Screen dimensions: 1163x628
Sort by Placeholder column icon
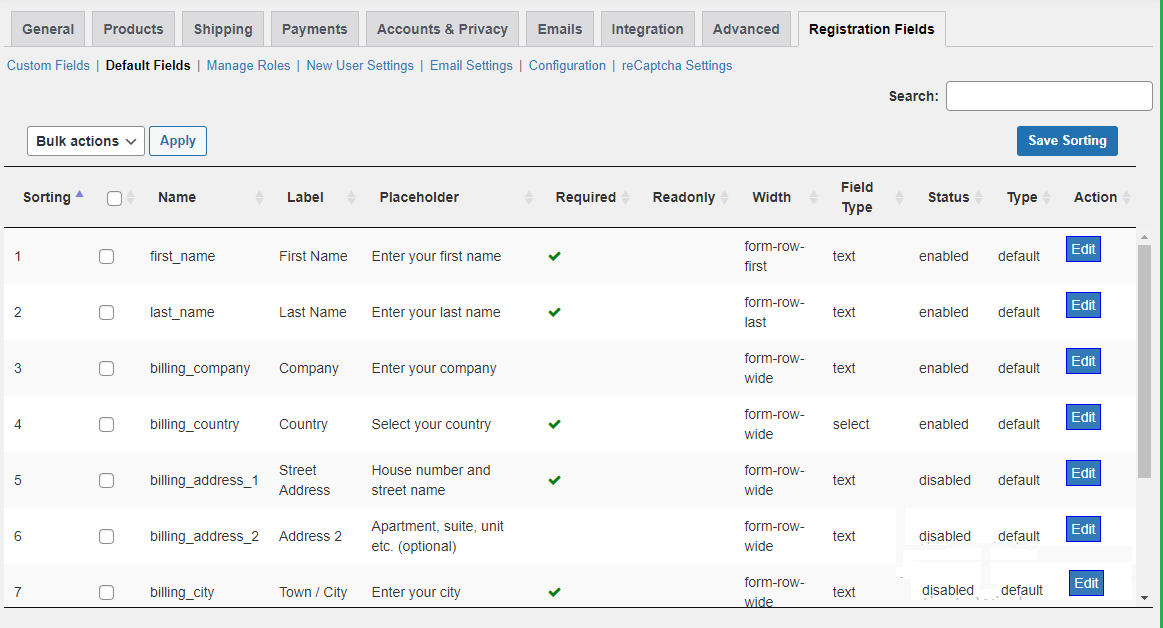[x=529, y=198]
